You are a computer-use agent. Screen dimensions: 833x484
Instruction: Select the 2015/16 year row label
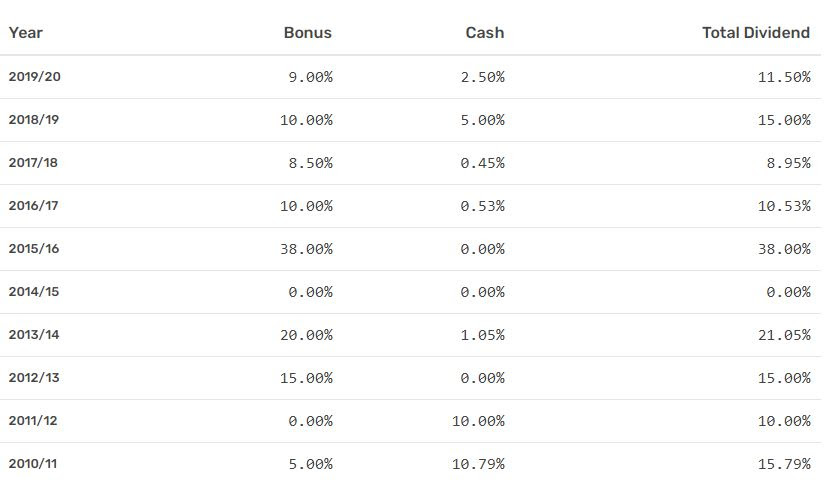tap(34, 249)
